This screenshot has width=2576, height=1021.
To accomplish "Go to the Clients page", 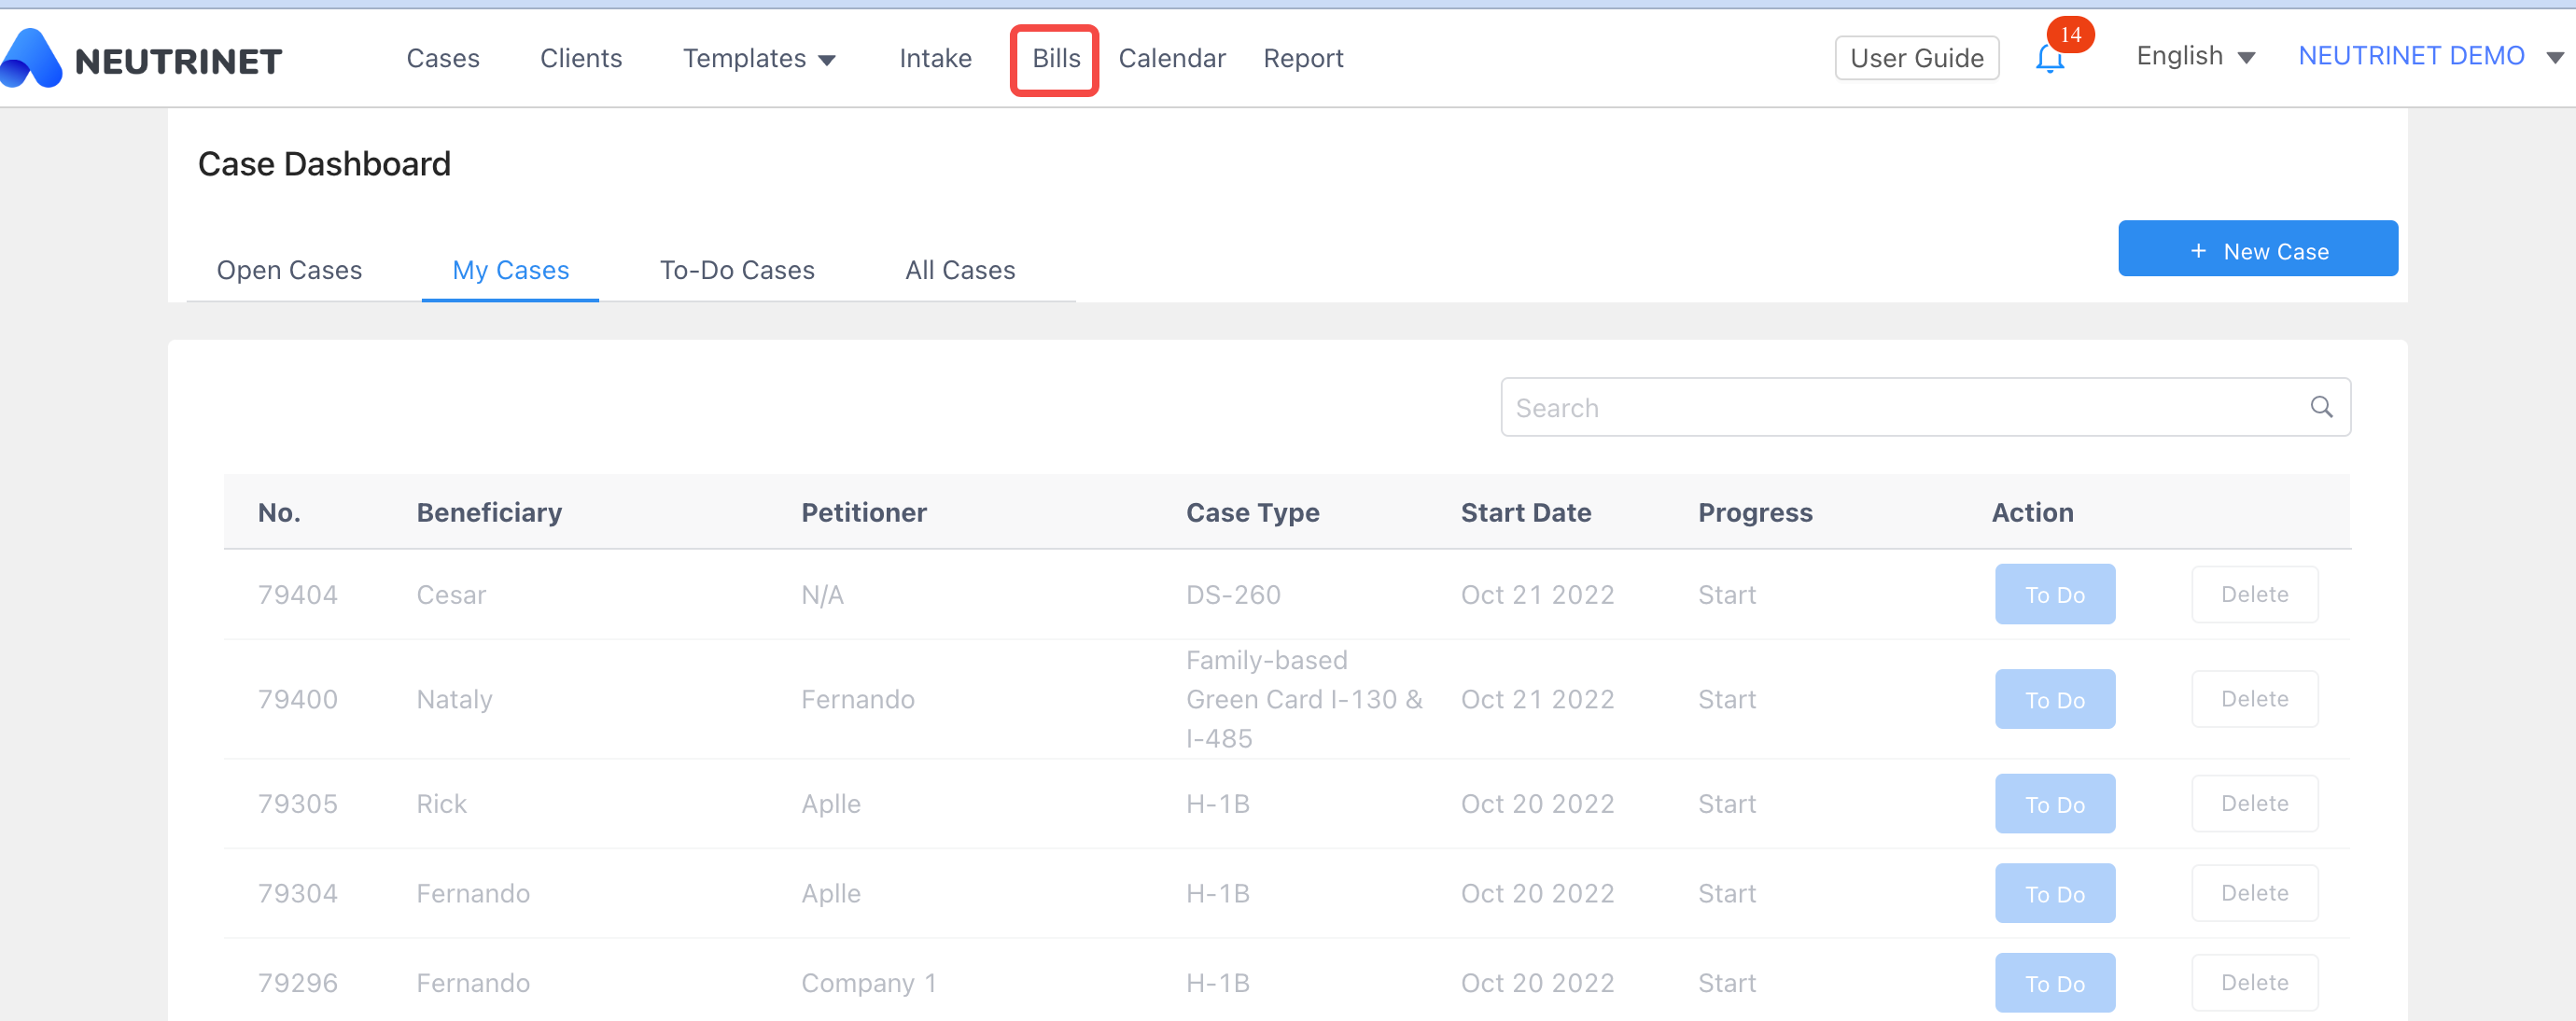I will [x=581, y=58].
